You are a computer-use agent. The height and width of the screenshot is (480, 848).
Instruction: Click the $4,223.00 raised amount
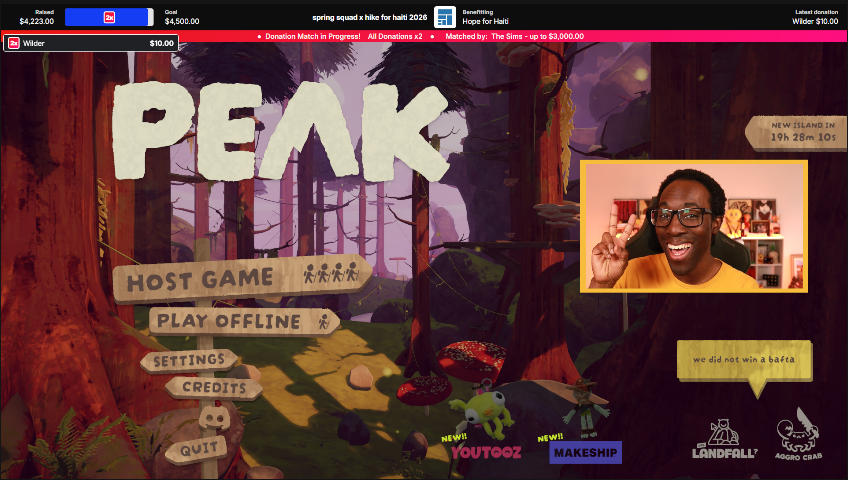tap(37, 22)
